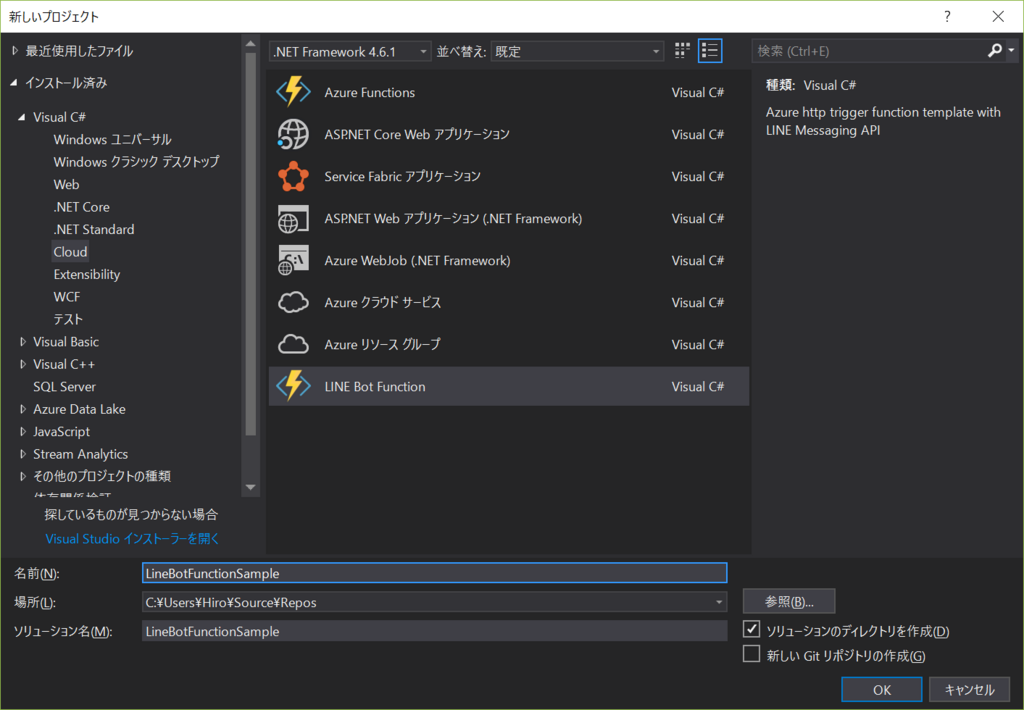The width and height of the screenshot is (1024, 710).
Task: Click the tree scrollbar down arrow
Action: (250, 487)
